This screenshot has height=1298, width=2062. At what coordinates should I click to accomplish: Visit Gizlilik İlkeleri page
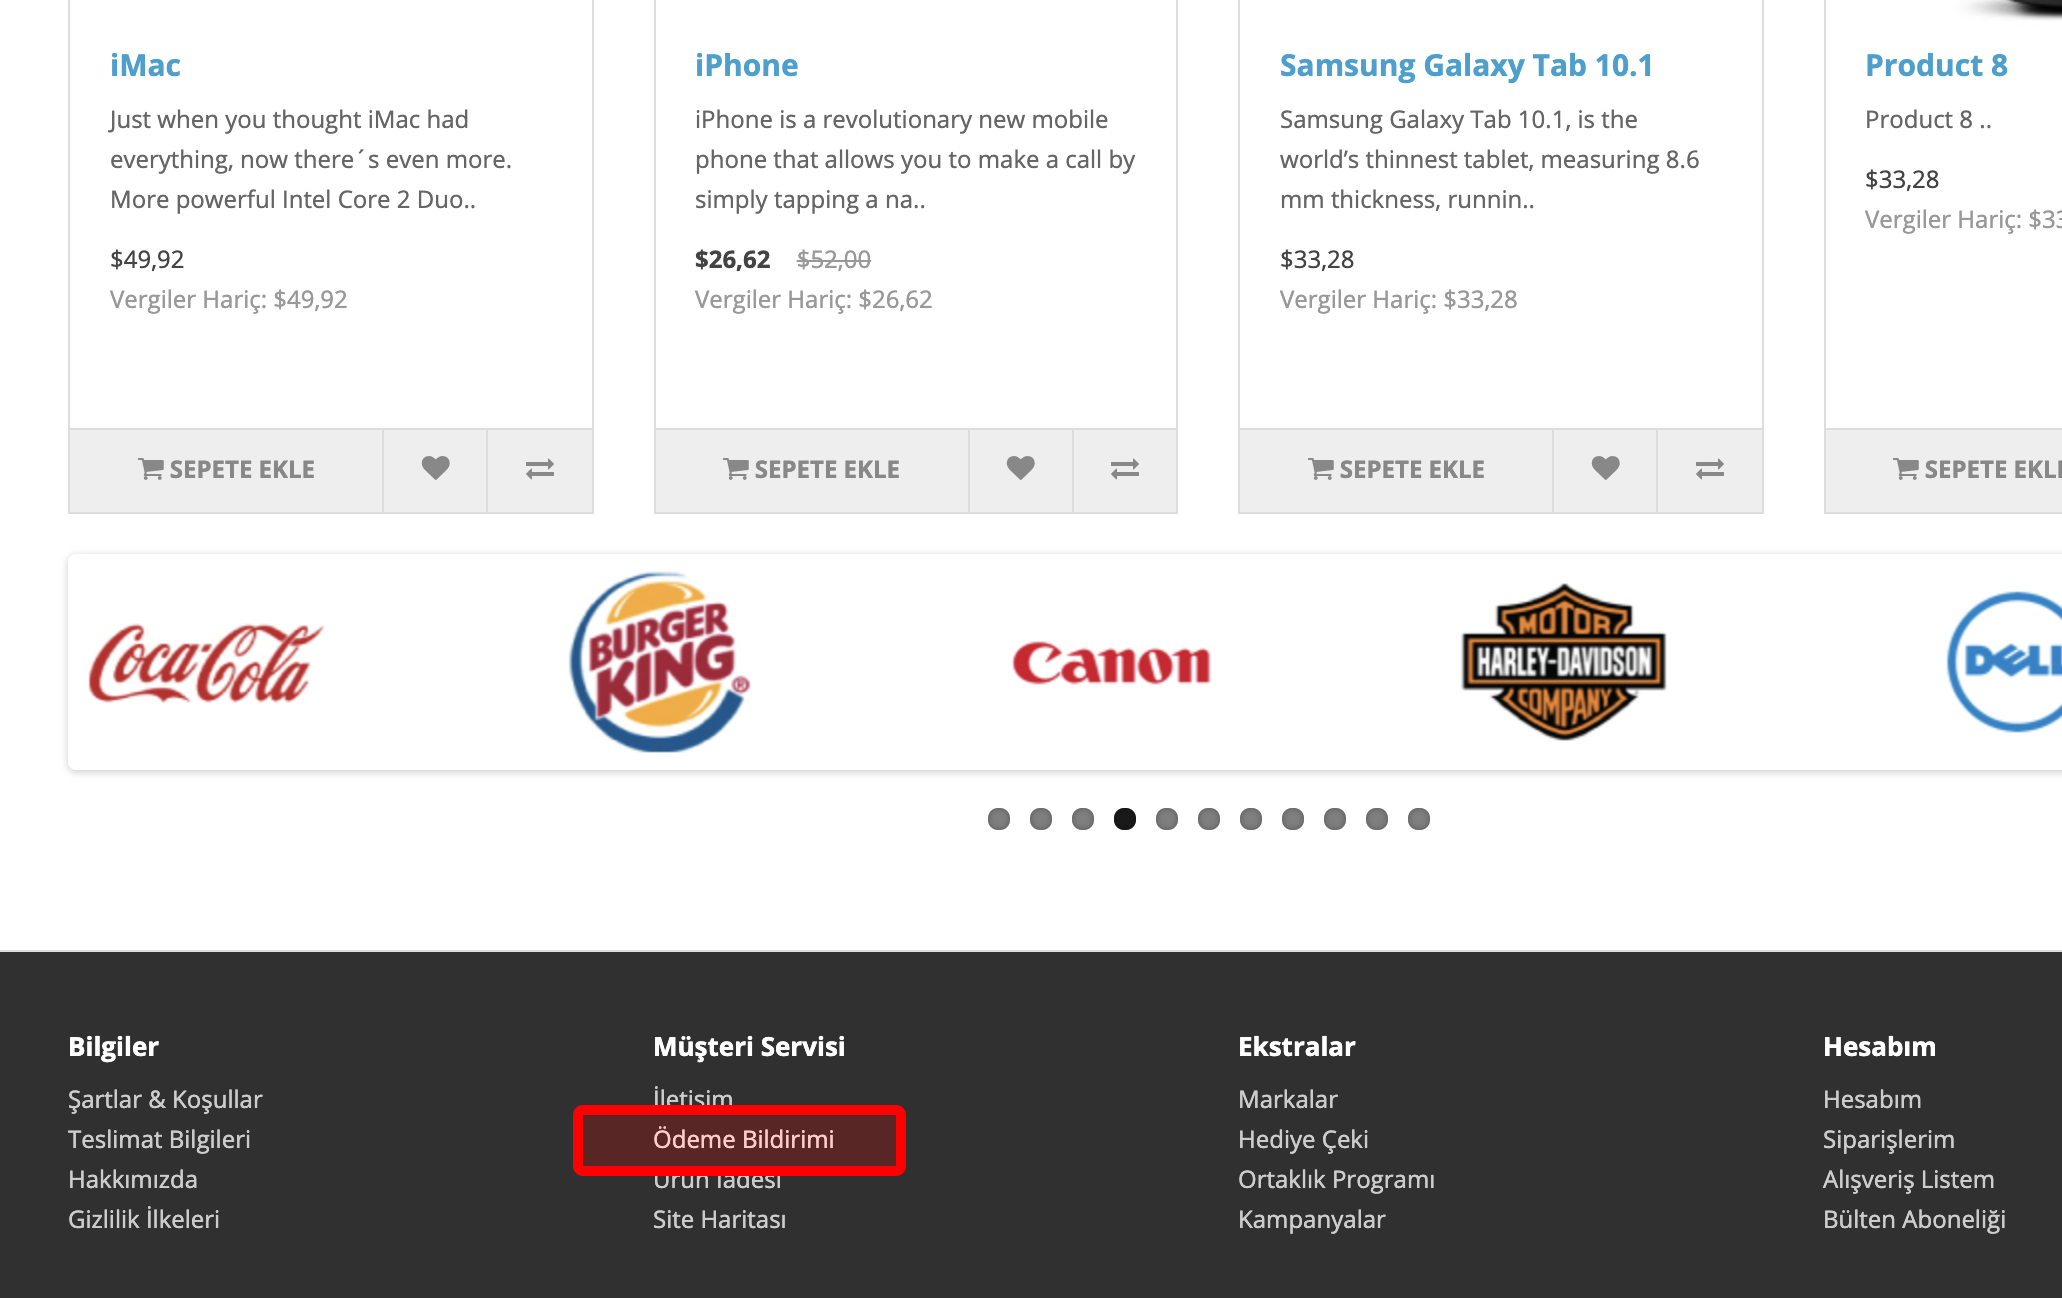coord(144,1219)
